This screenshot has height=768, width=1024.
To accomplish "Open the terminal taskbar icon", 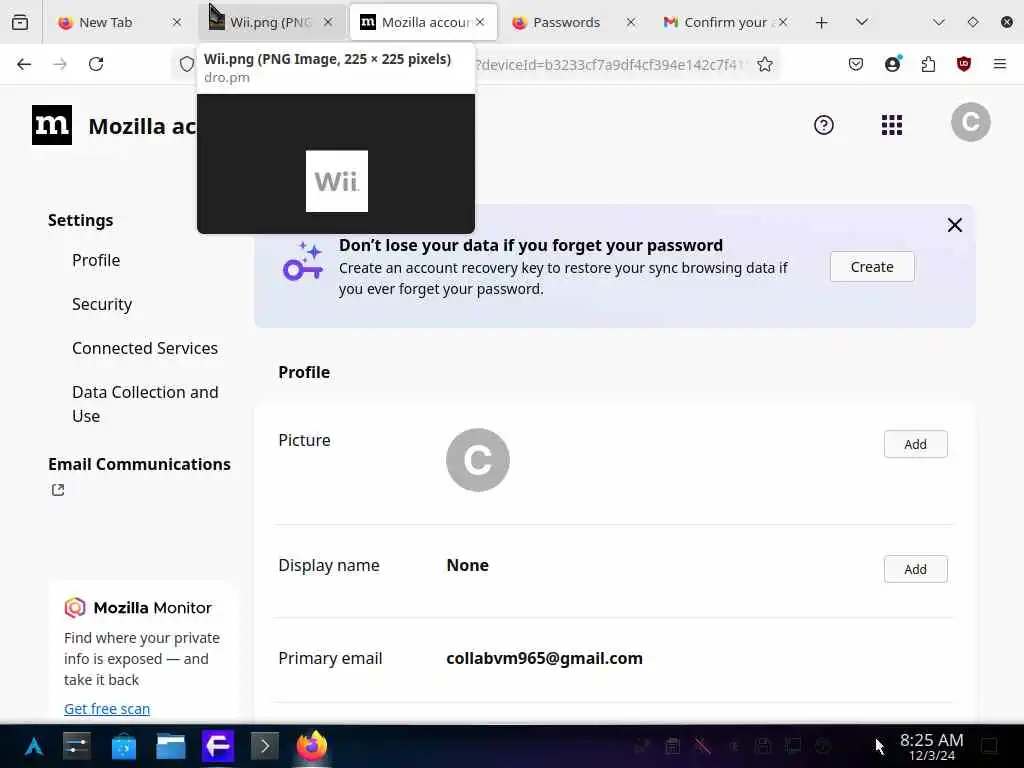I will pyautogui.click(x=264, y=746).
